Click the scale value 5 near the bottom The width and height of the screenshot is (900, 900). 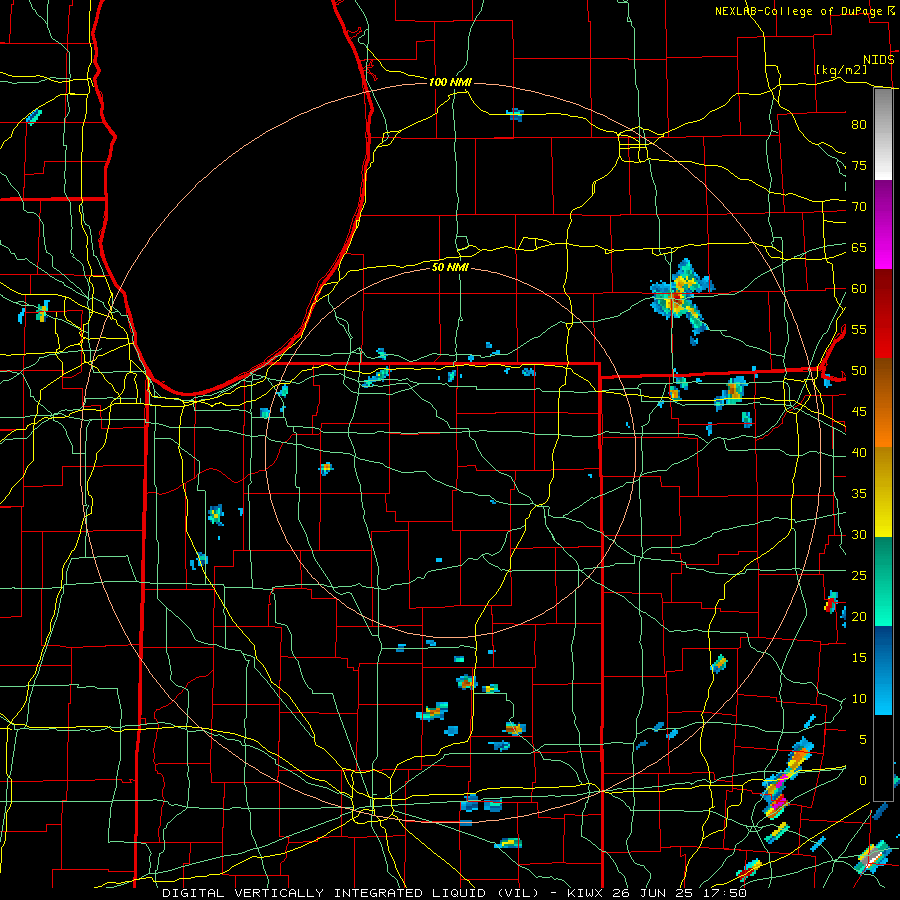(863, 740)
